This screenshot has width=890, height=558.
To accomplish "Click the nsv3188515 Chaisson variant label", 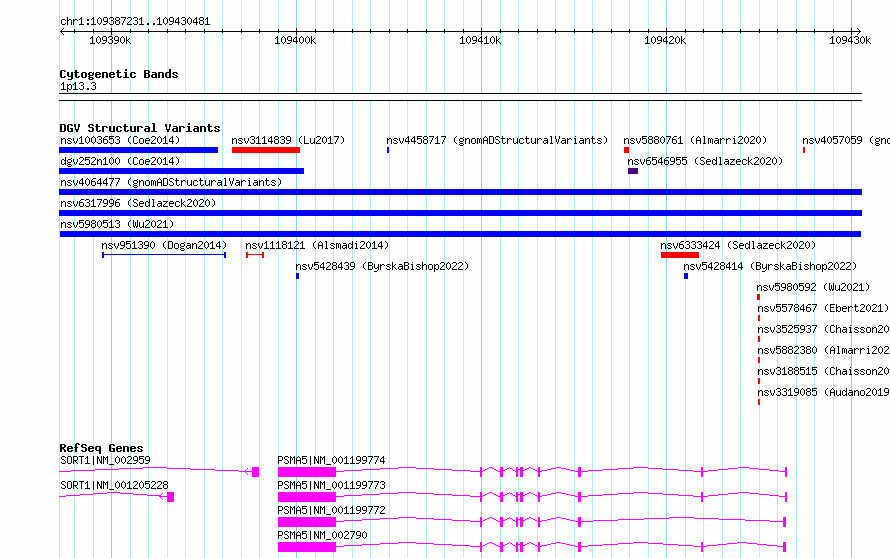I will pos(823,371).
